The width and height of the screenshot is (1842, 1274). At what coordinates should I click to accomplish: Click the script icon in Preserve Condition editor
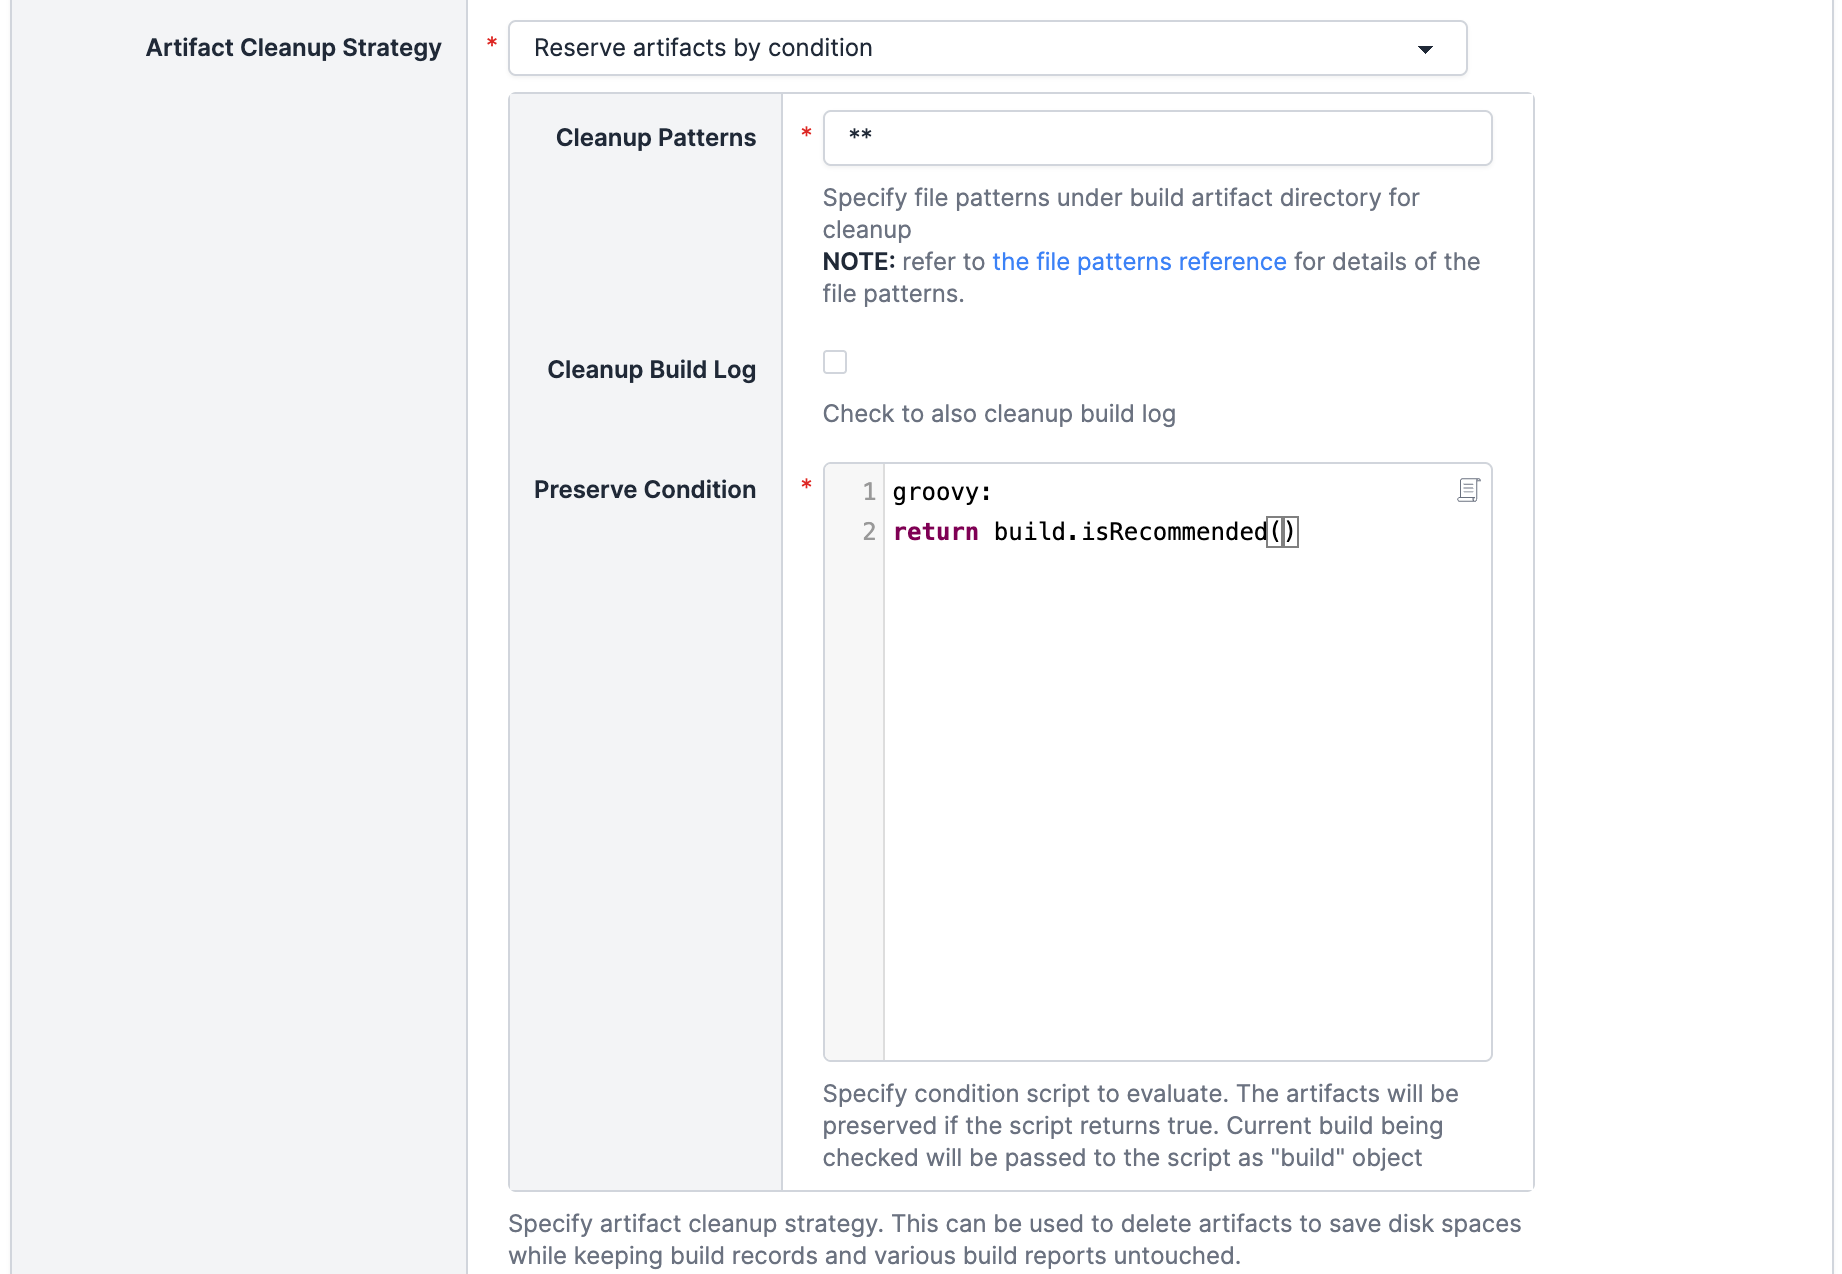pyautogui.click(x=1468, y=490)
